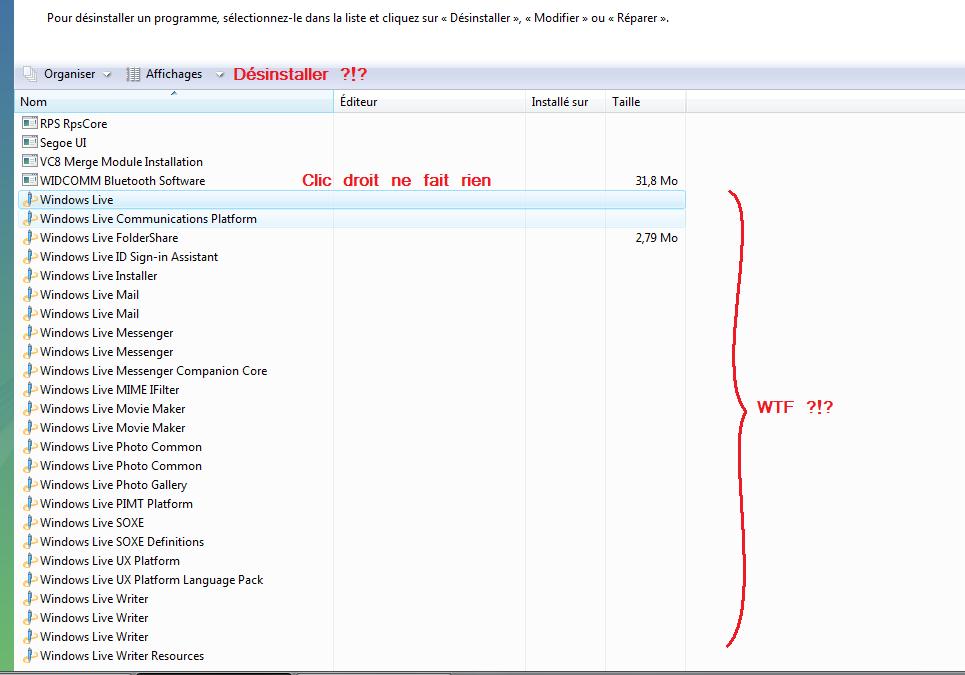Select Windows Live UX Platform Language Pack name
Screen dimensions: 965x675
(151, 580)
